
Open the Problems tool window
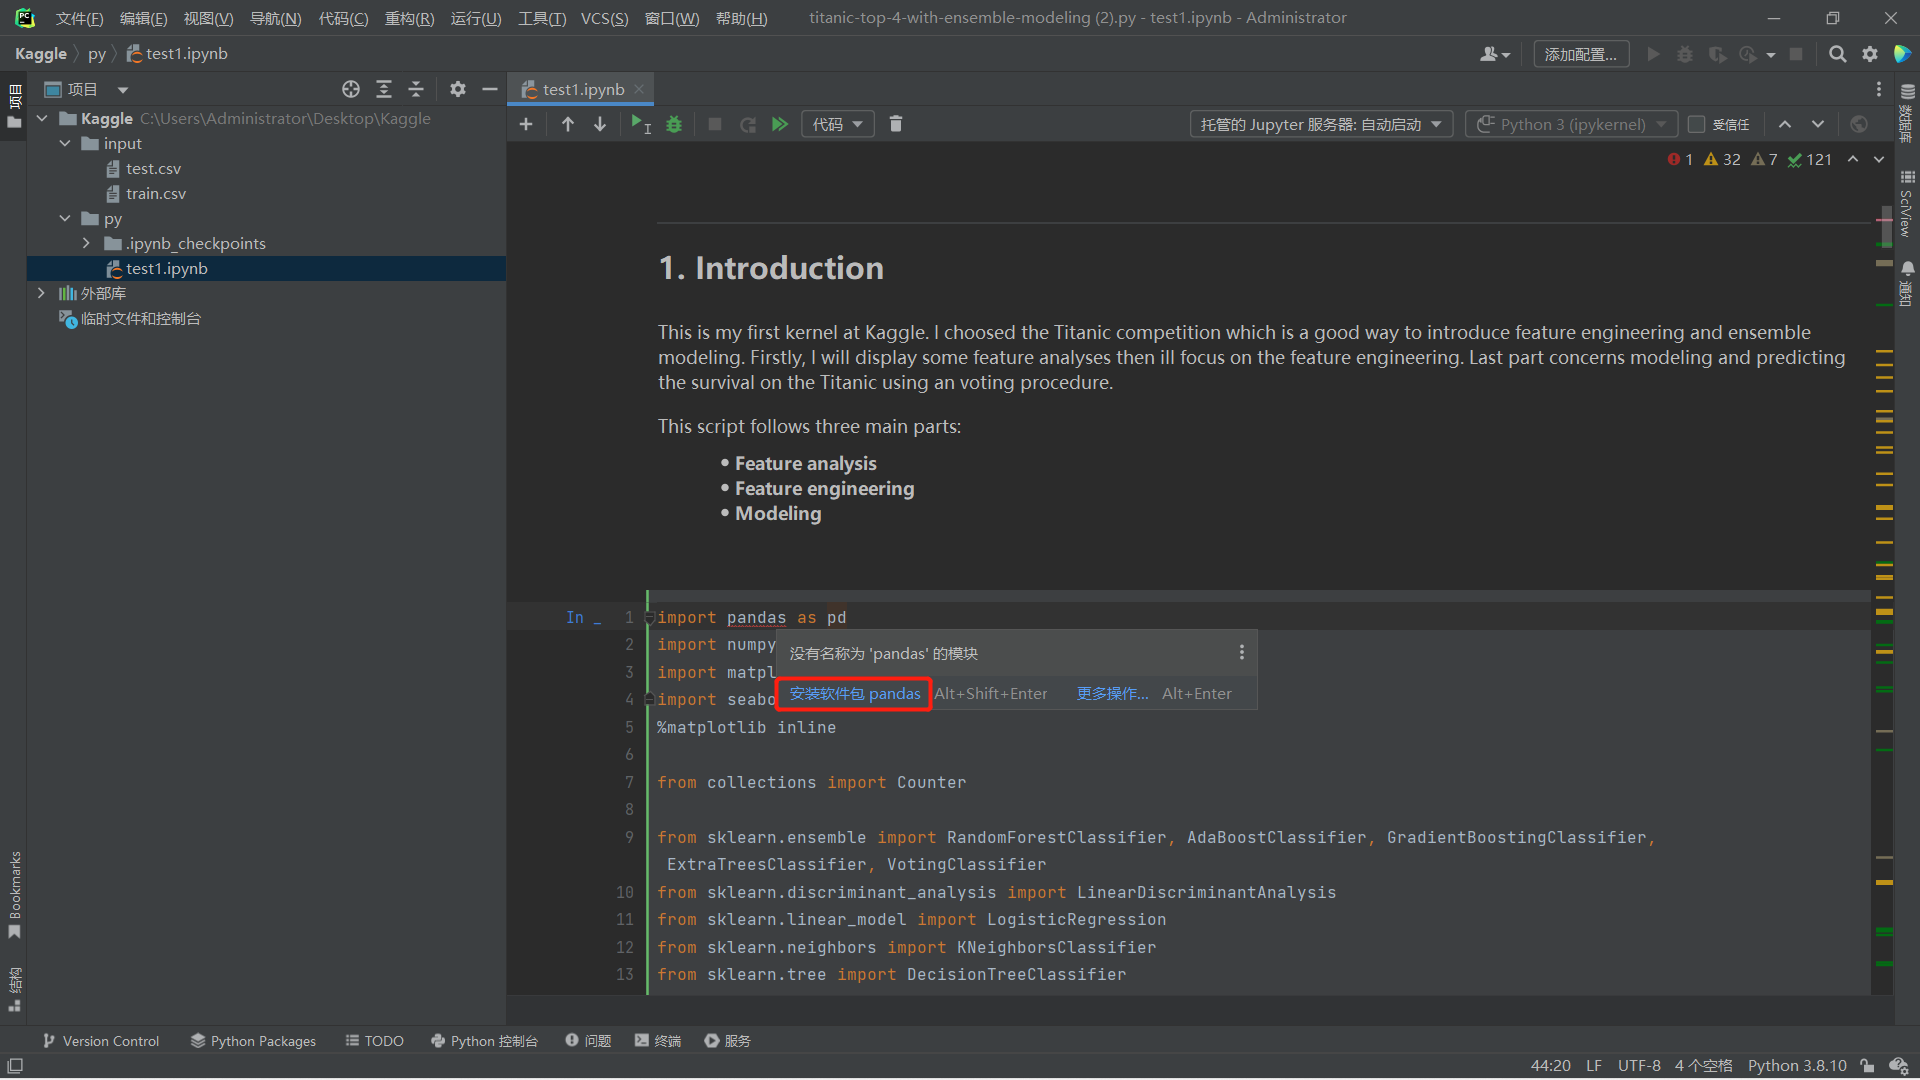(x=588, y=1041)
